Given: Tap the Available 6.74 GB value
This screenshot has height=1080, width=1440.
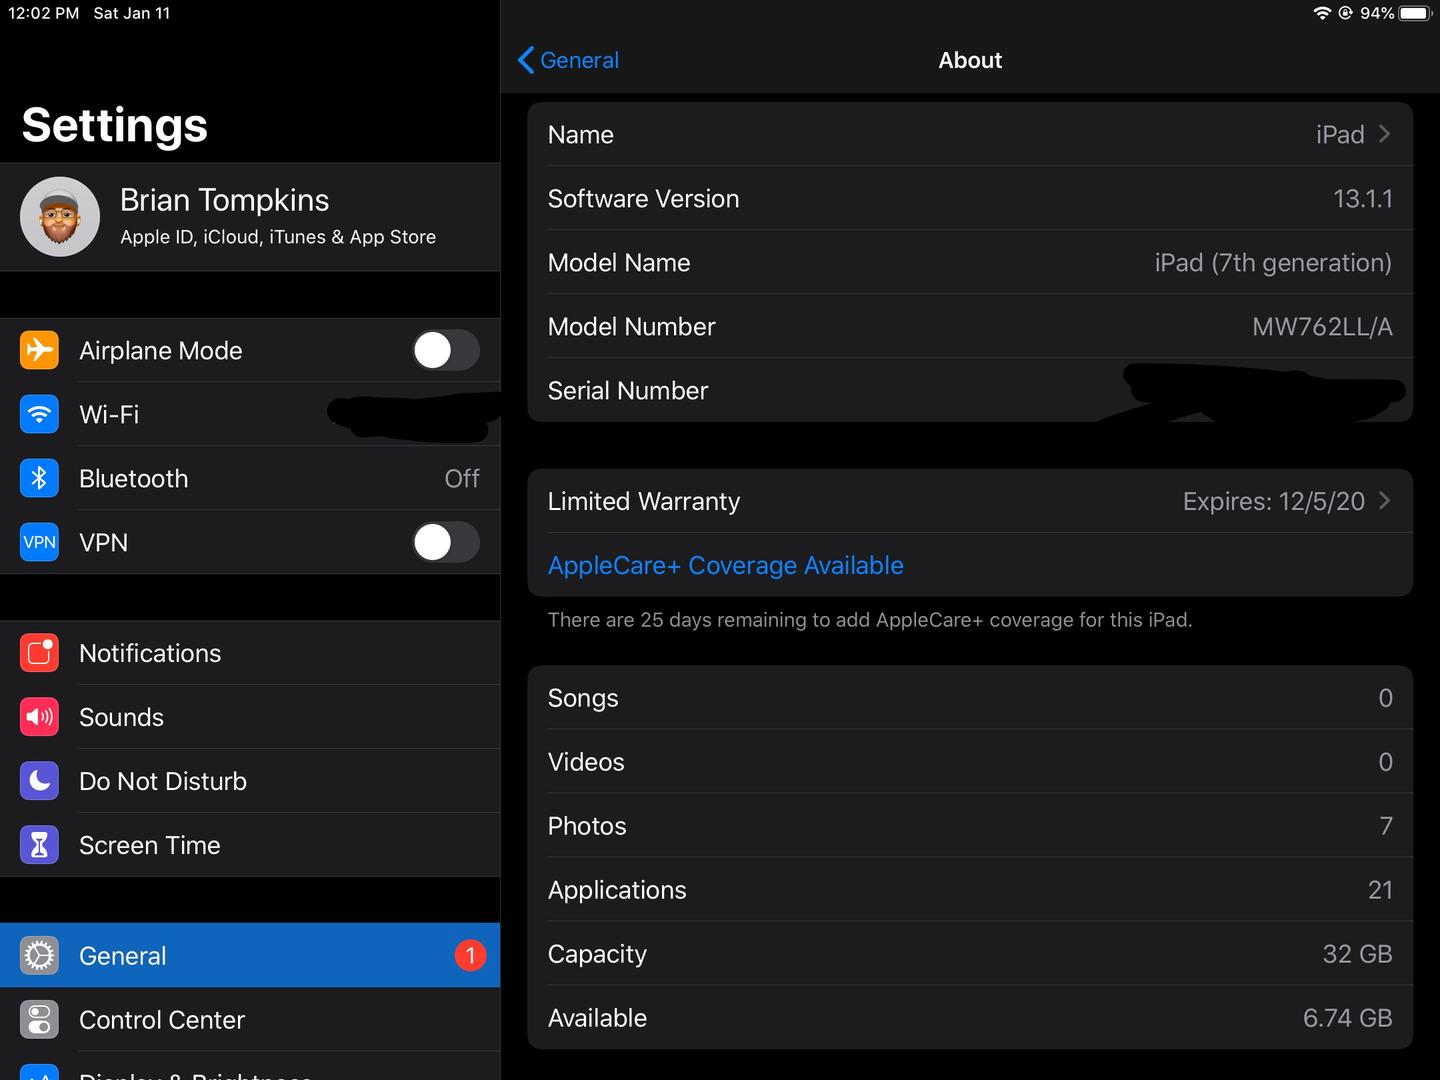Looking at the screenshot, I should click(x=1347, y=1018).
